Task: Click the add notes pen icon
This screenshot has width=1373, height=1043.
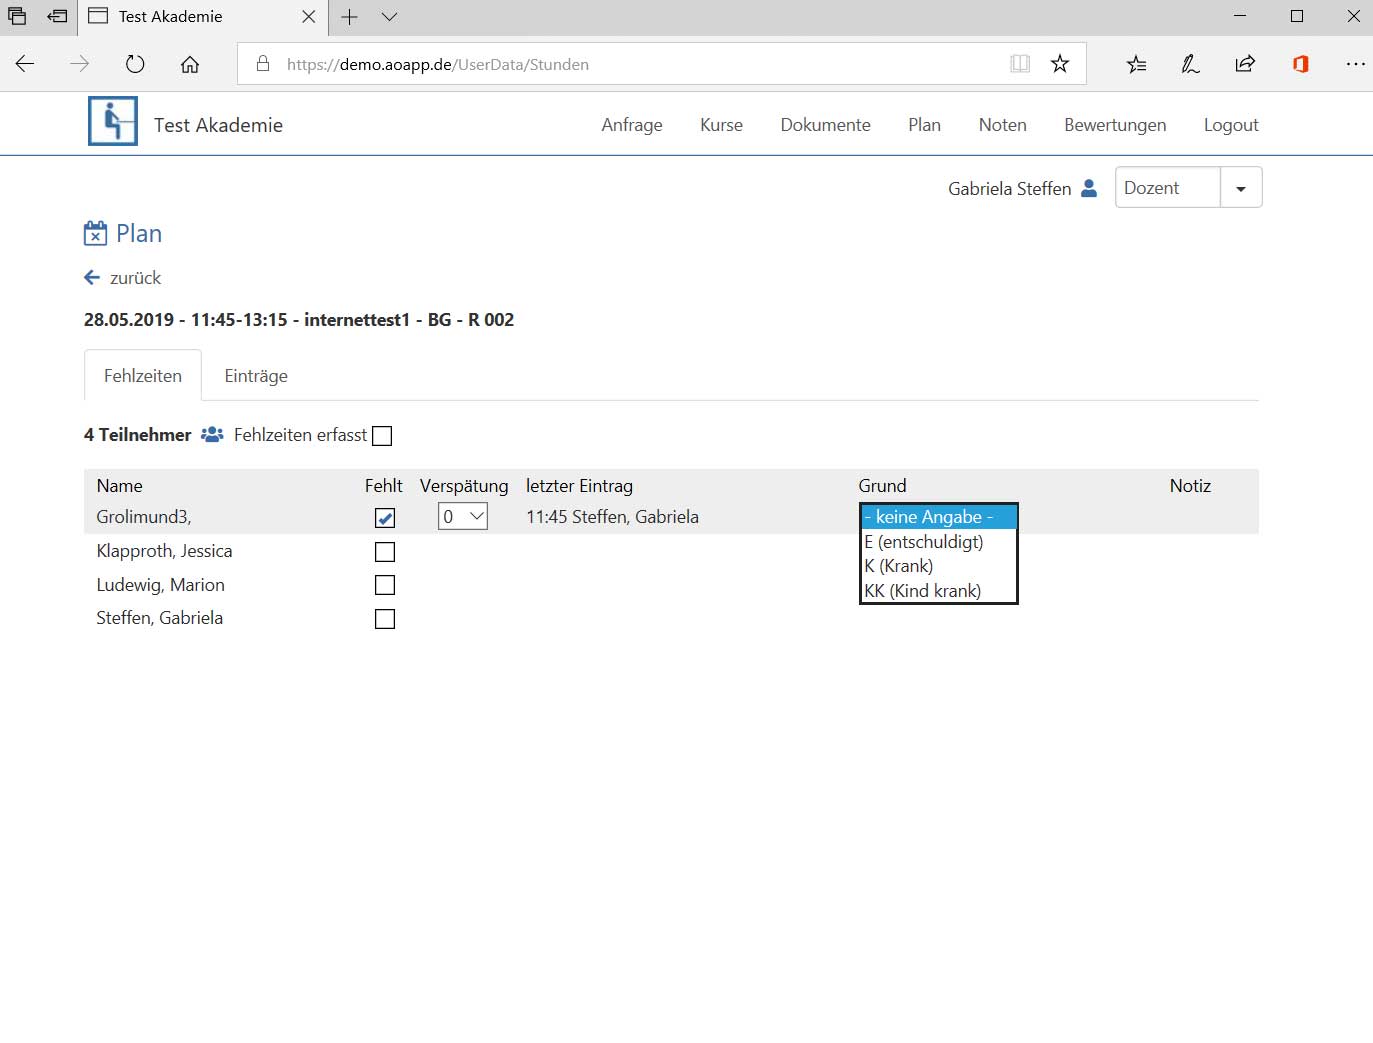Action: coord(1190,64)
